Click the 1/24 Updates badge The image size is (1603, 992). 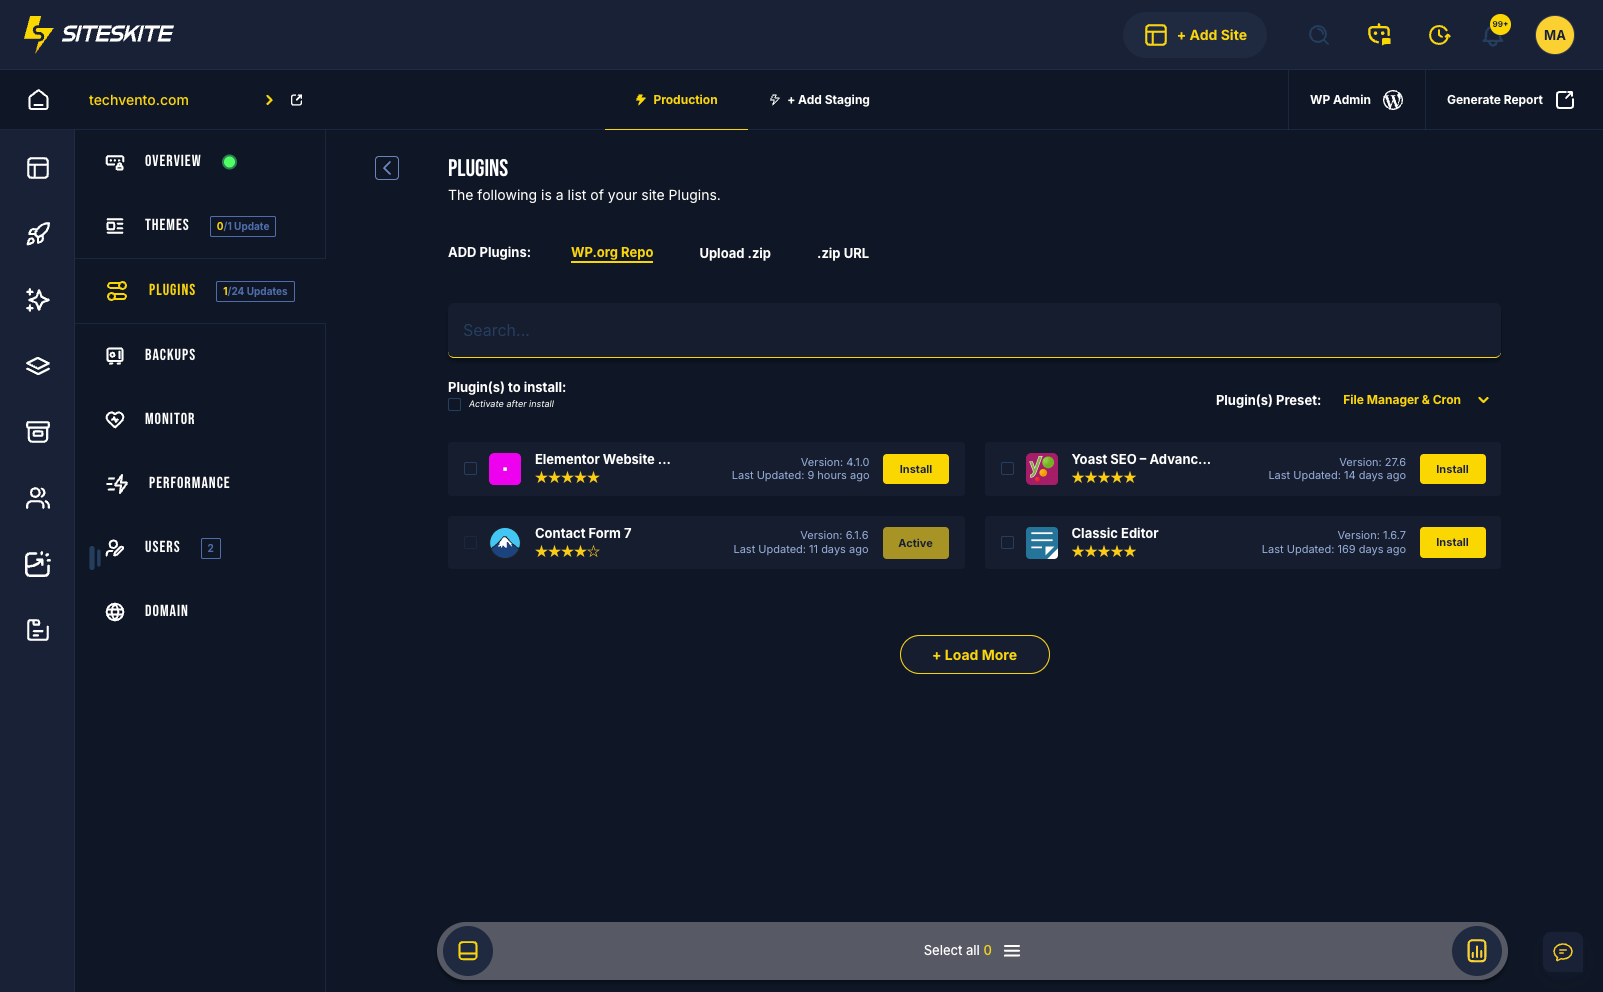pos(255,292)
